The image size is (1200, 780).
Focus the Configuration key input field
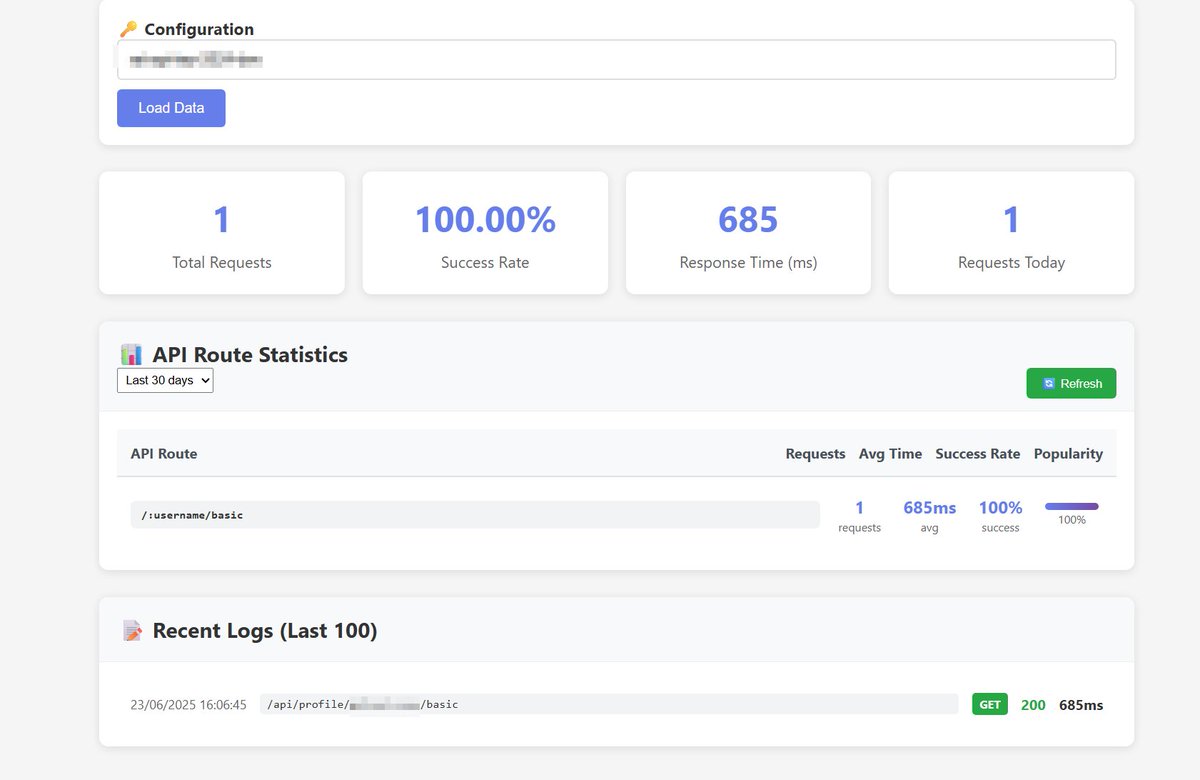pos(616,60)
